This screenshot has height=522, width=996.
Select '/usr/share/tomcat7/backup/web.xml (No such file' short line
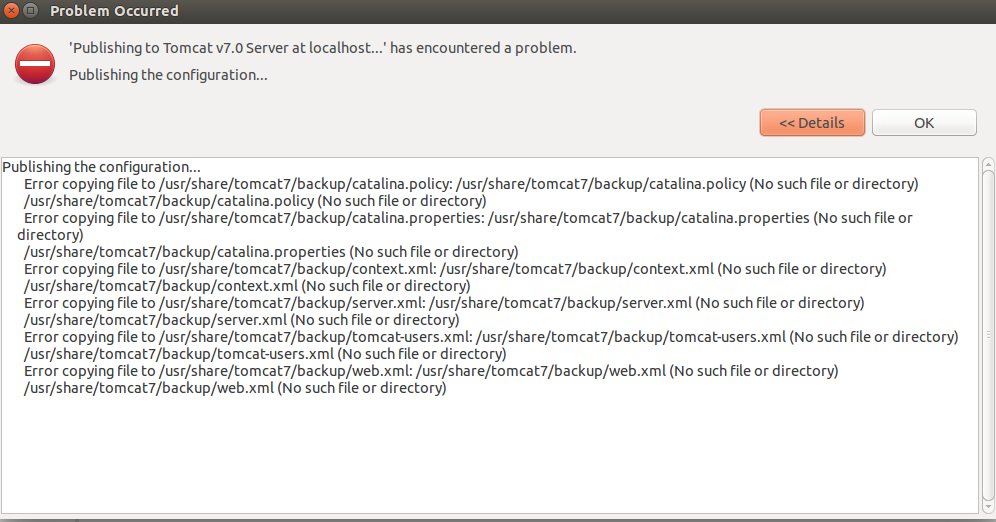[x=235, y=388]
